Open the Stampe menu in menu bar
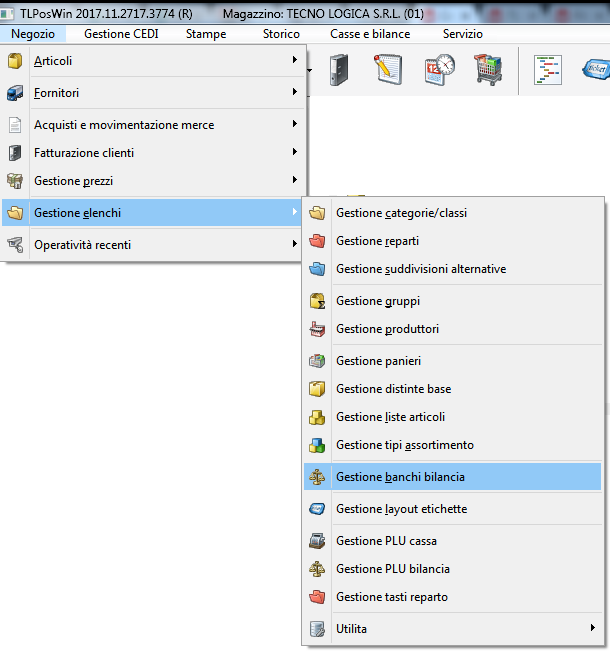The image size is (610, 652). [206, 34]
